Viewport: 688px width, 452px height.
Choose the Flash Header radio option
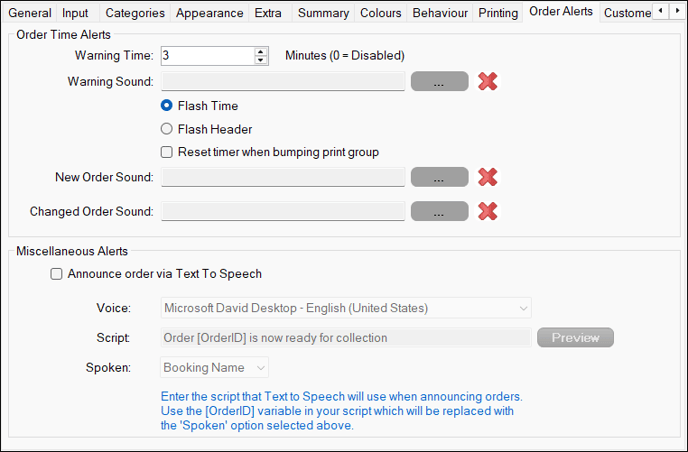[166, 129]
